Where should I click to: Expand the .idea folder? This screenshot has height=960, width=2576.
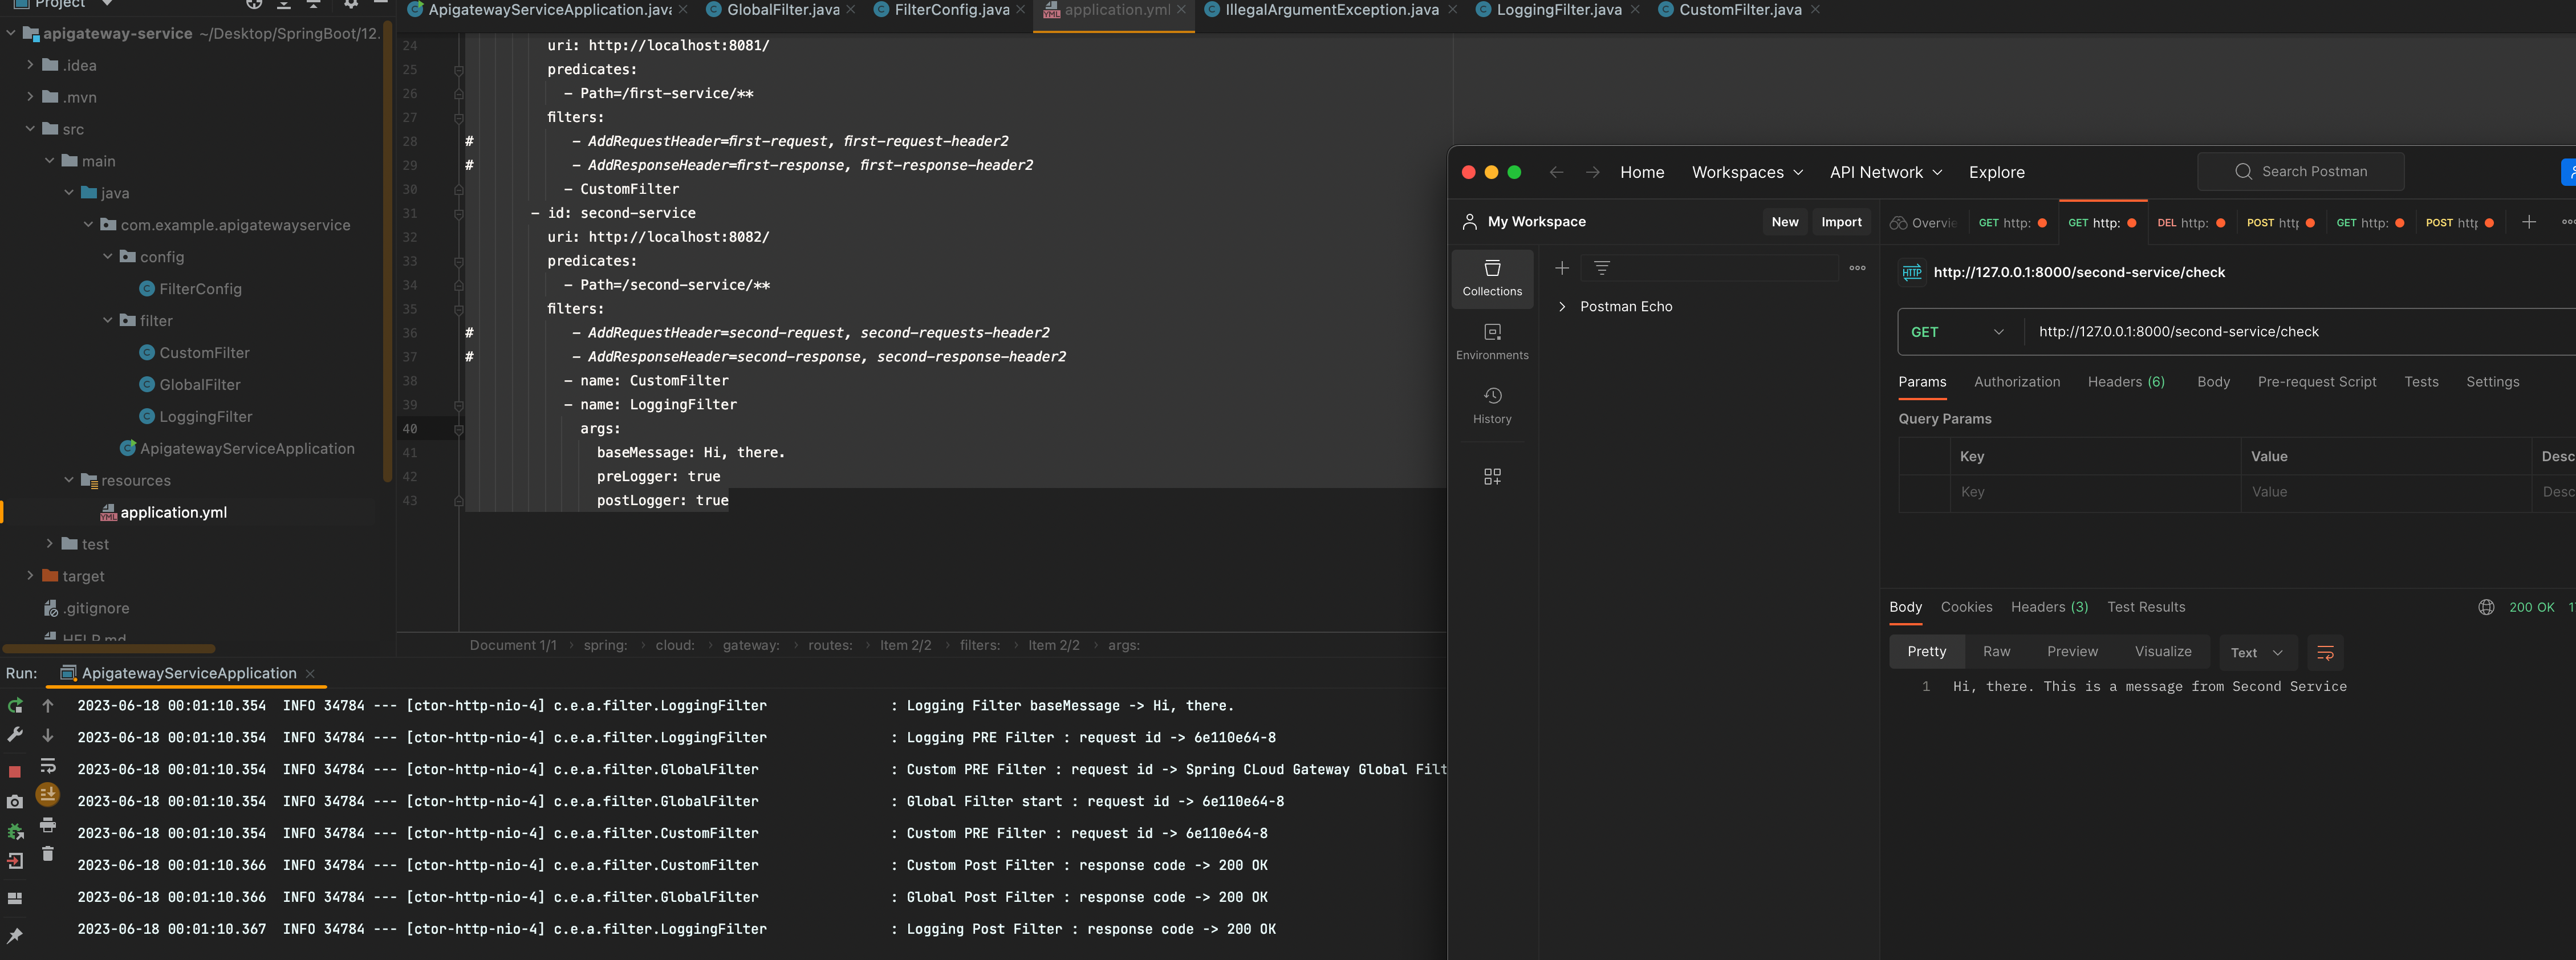pyautogui.click(x=30, y=65)
